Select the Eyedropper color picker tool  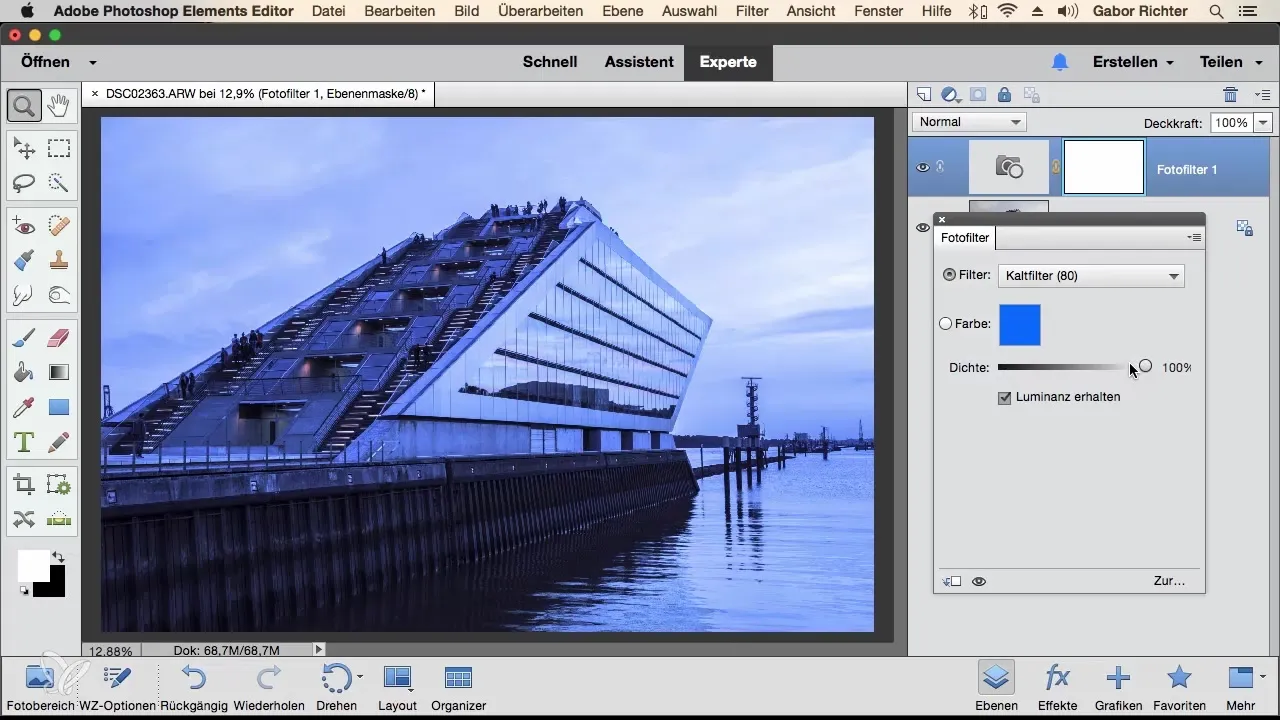(24, 407)
